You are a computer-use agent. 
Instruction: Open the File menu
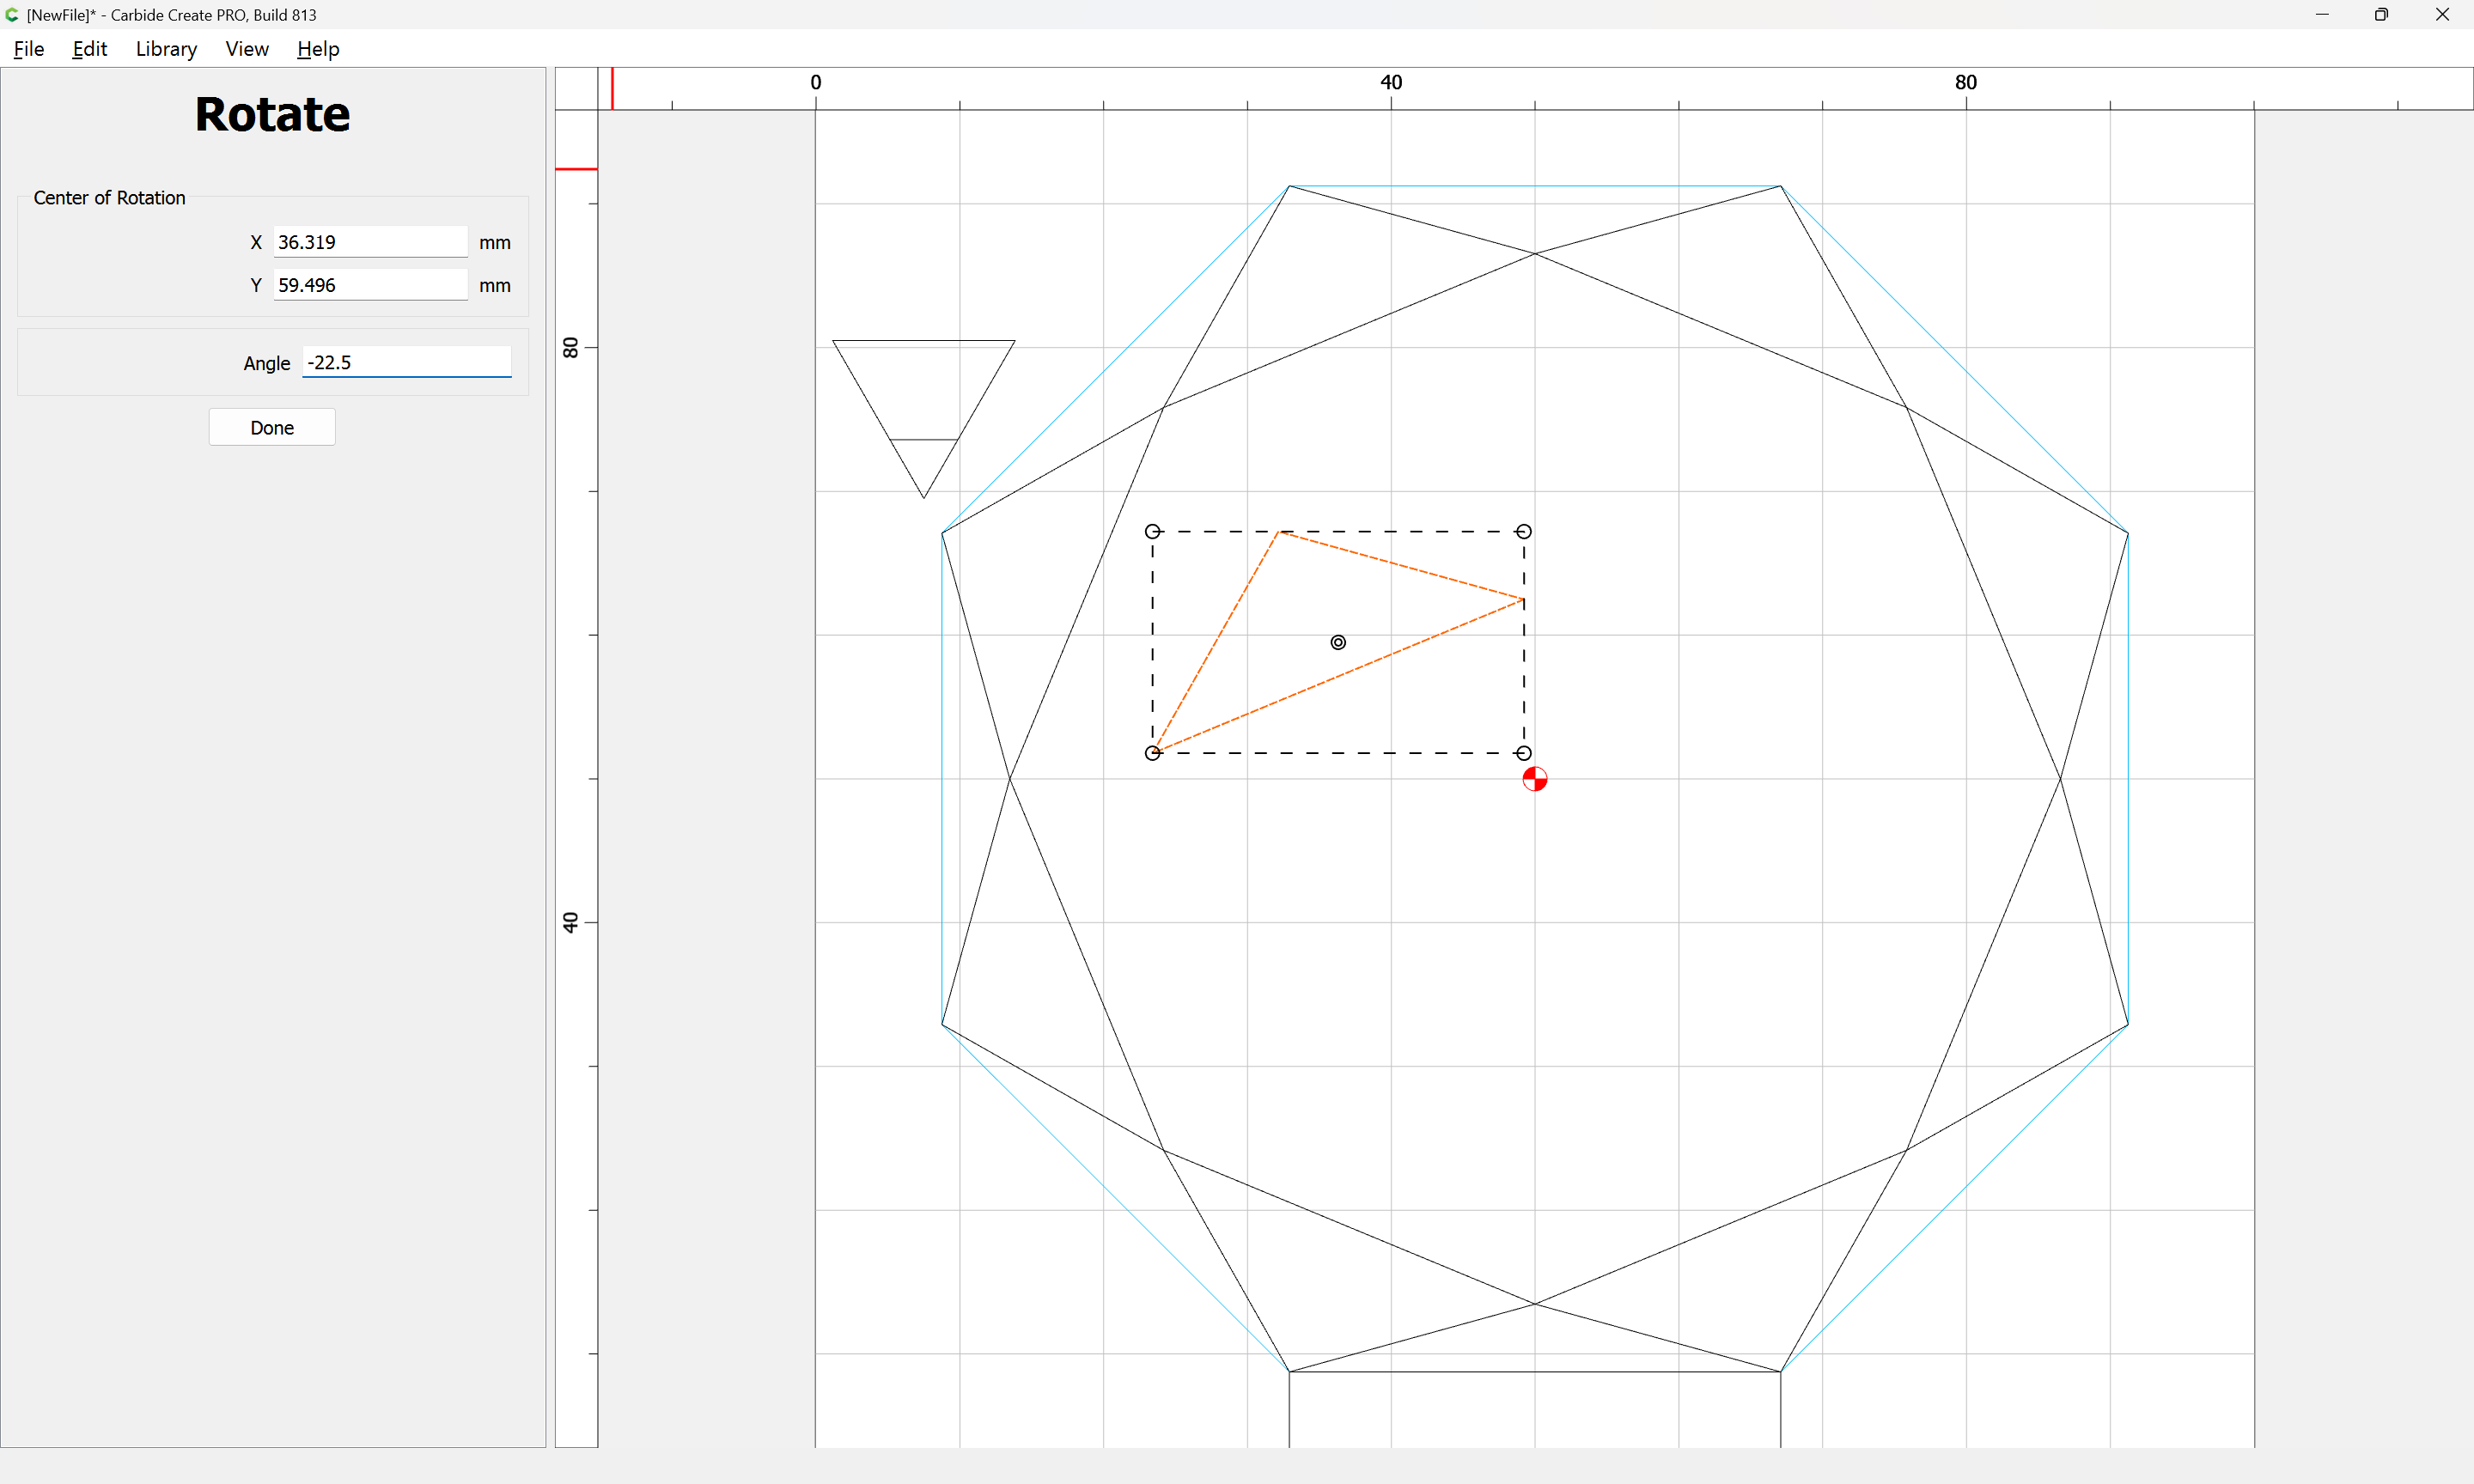point(29,49)
